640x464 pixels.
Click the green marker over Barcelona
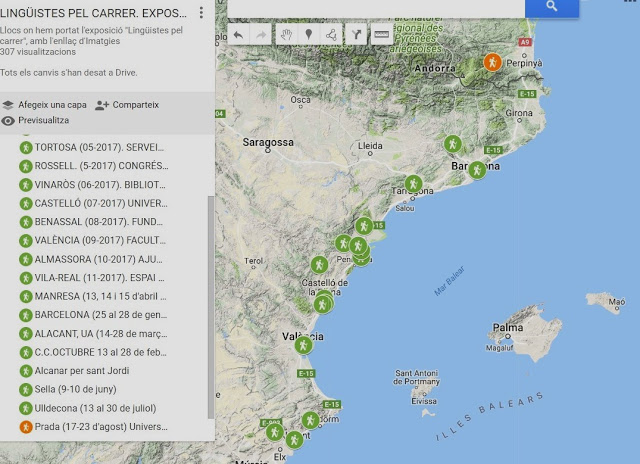click(477, 170)
